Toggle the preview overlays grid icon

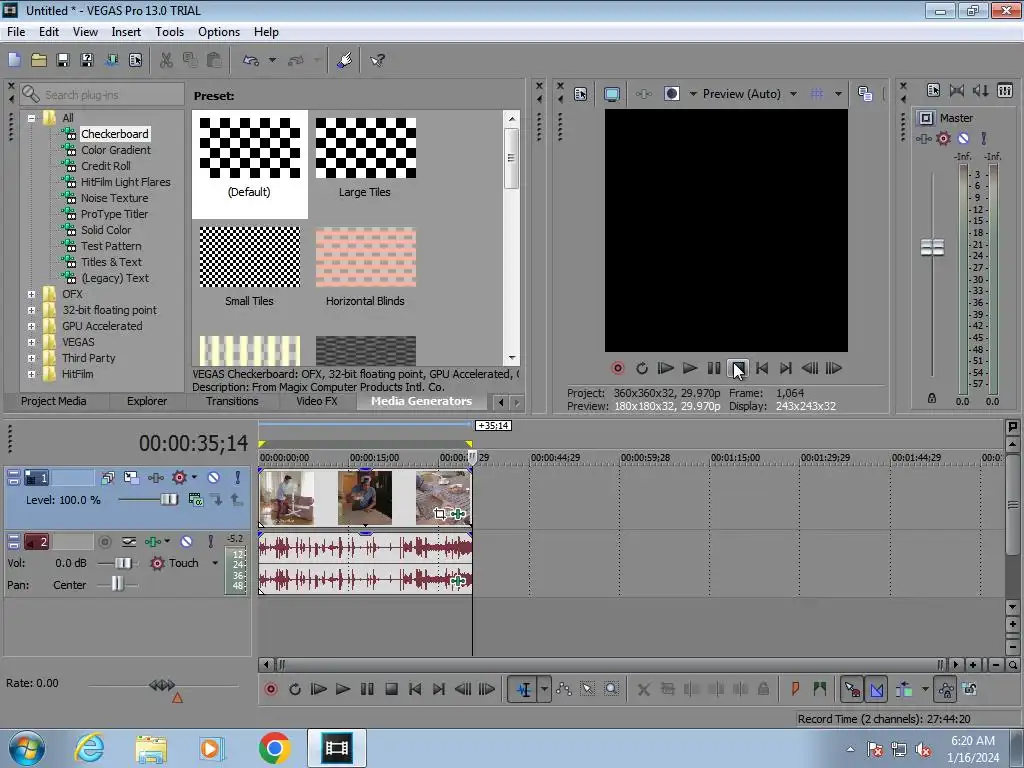pyautogui.click(x=816, y=94)
